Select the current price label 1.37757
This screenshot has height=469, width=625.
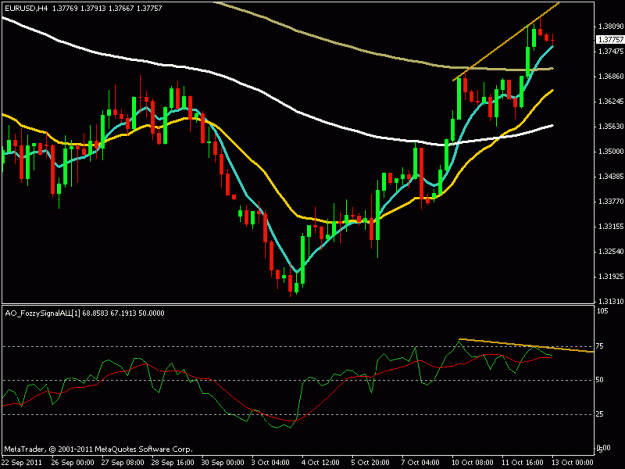pos(610,39)
